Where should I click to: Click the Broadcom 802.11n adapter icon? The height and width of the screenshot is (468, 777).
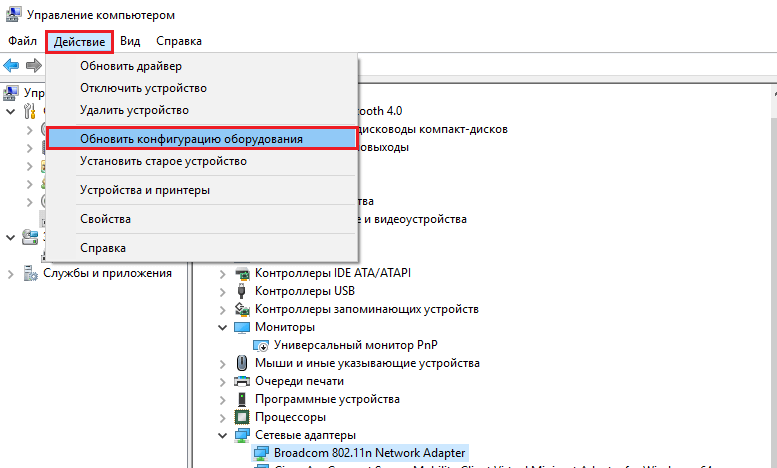pos(260,453)
